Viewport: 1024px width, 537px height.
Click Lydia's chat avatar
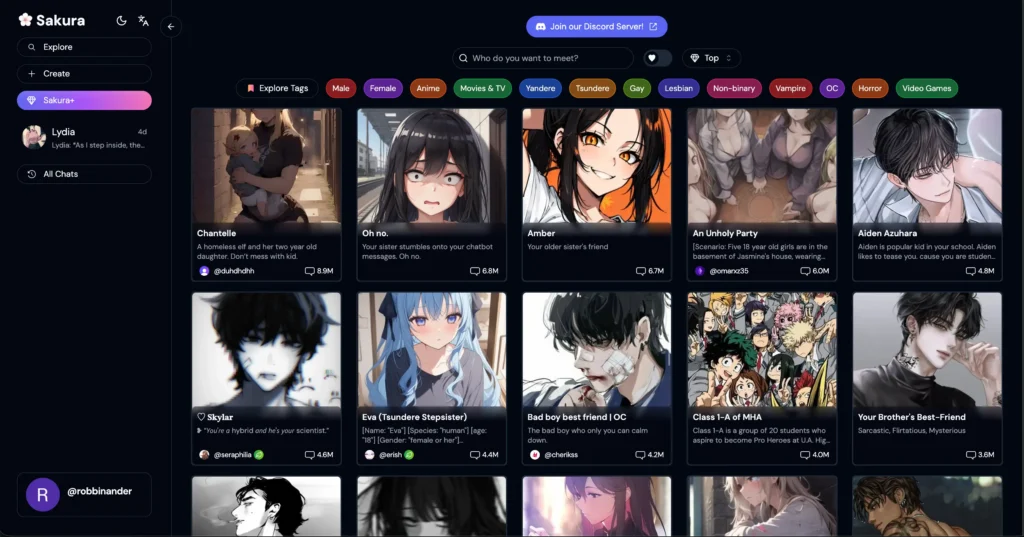33,137
